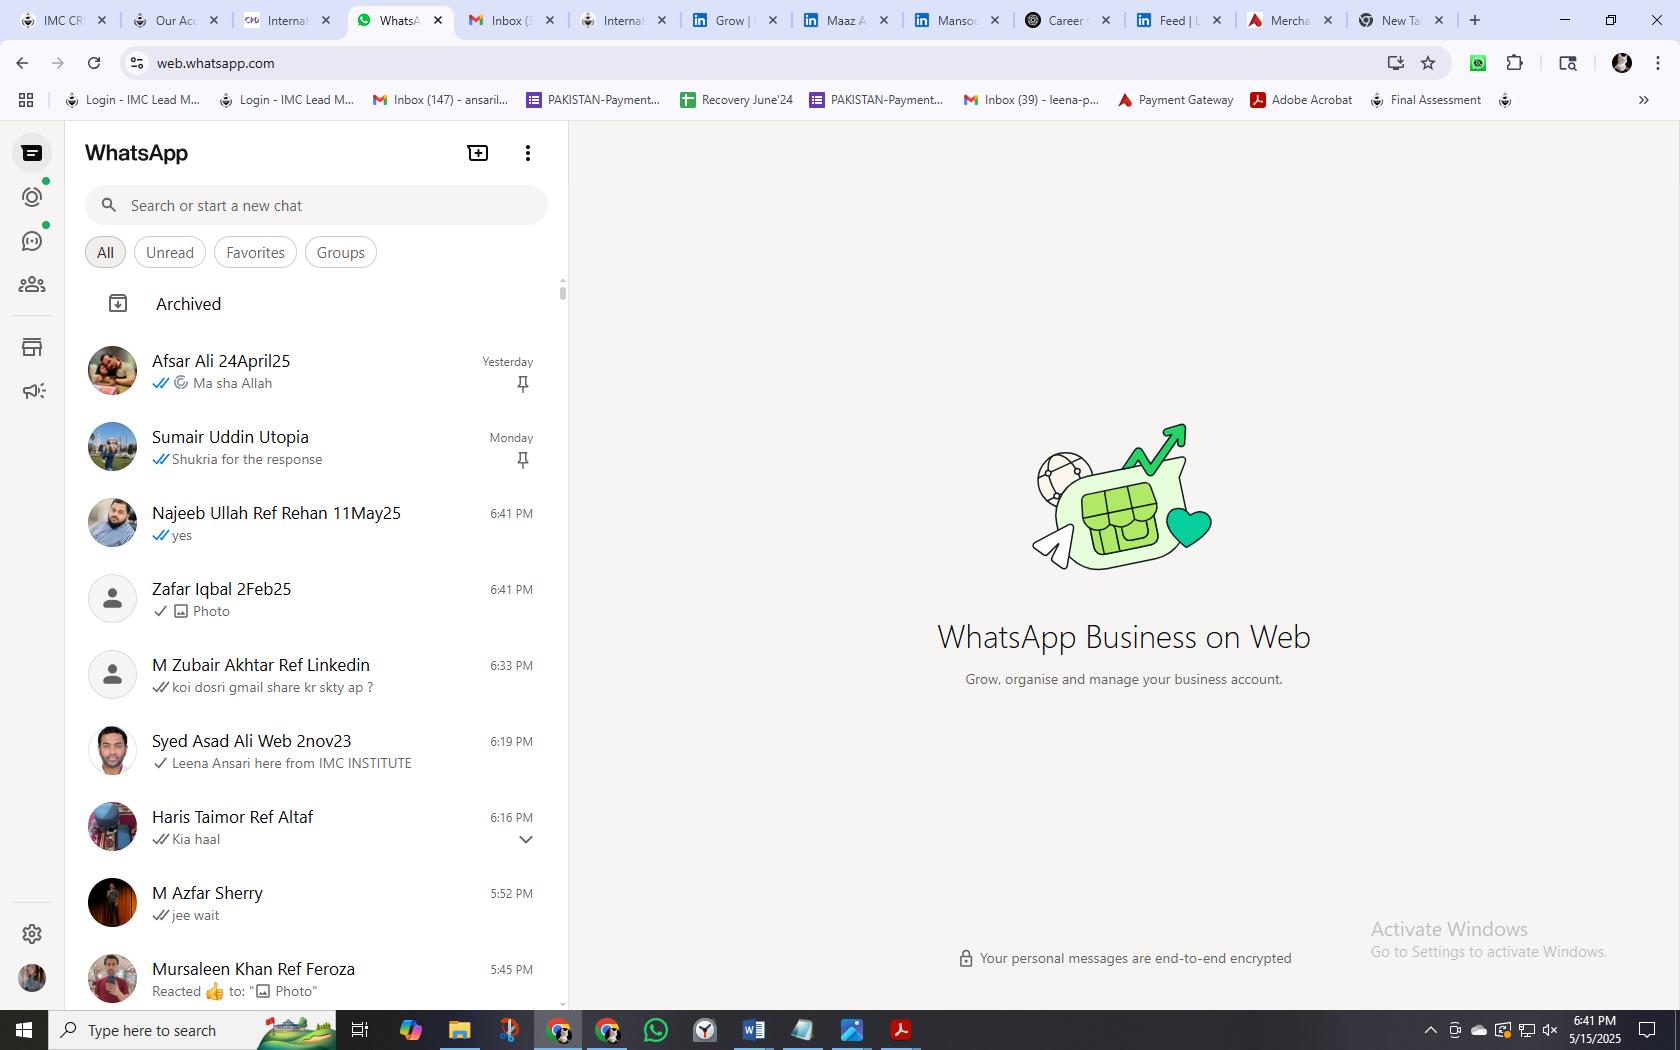The width and height of the screenshot is (1680, 1050).
Task: Select the Unread chat filter
Action: [x=170, y=253]
